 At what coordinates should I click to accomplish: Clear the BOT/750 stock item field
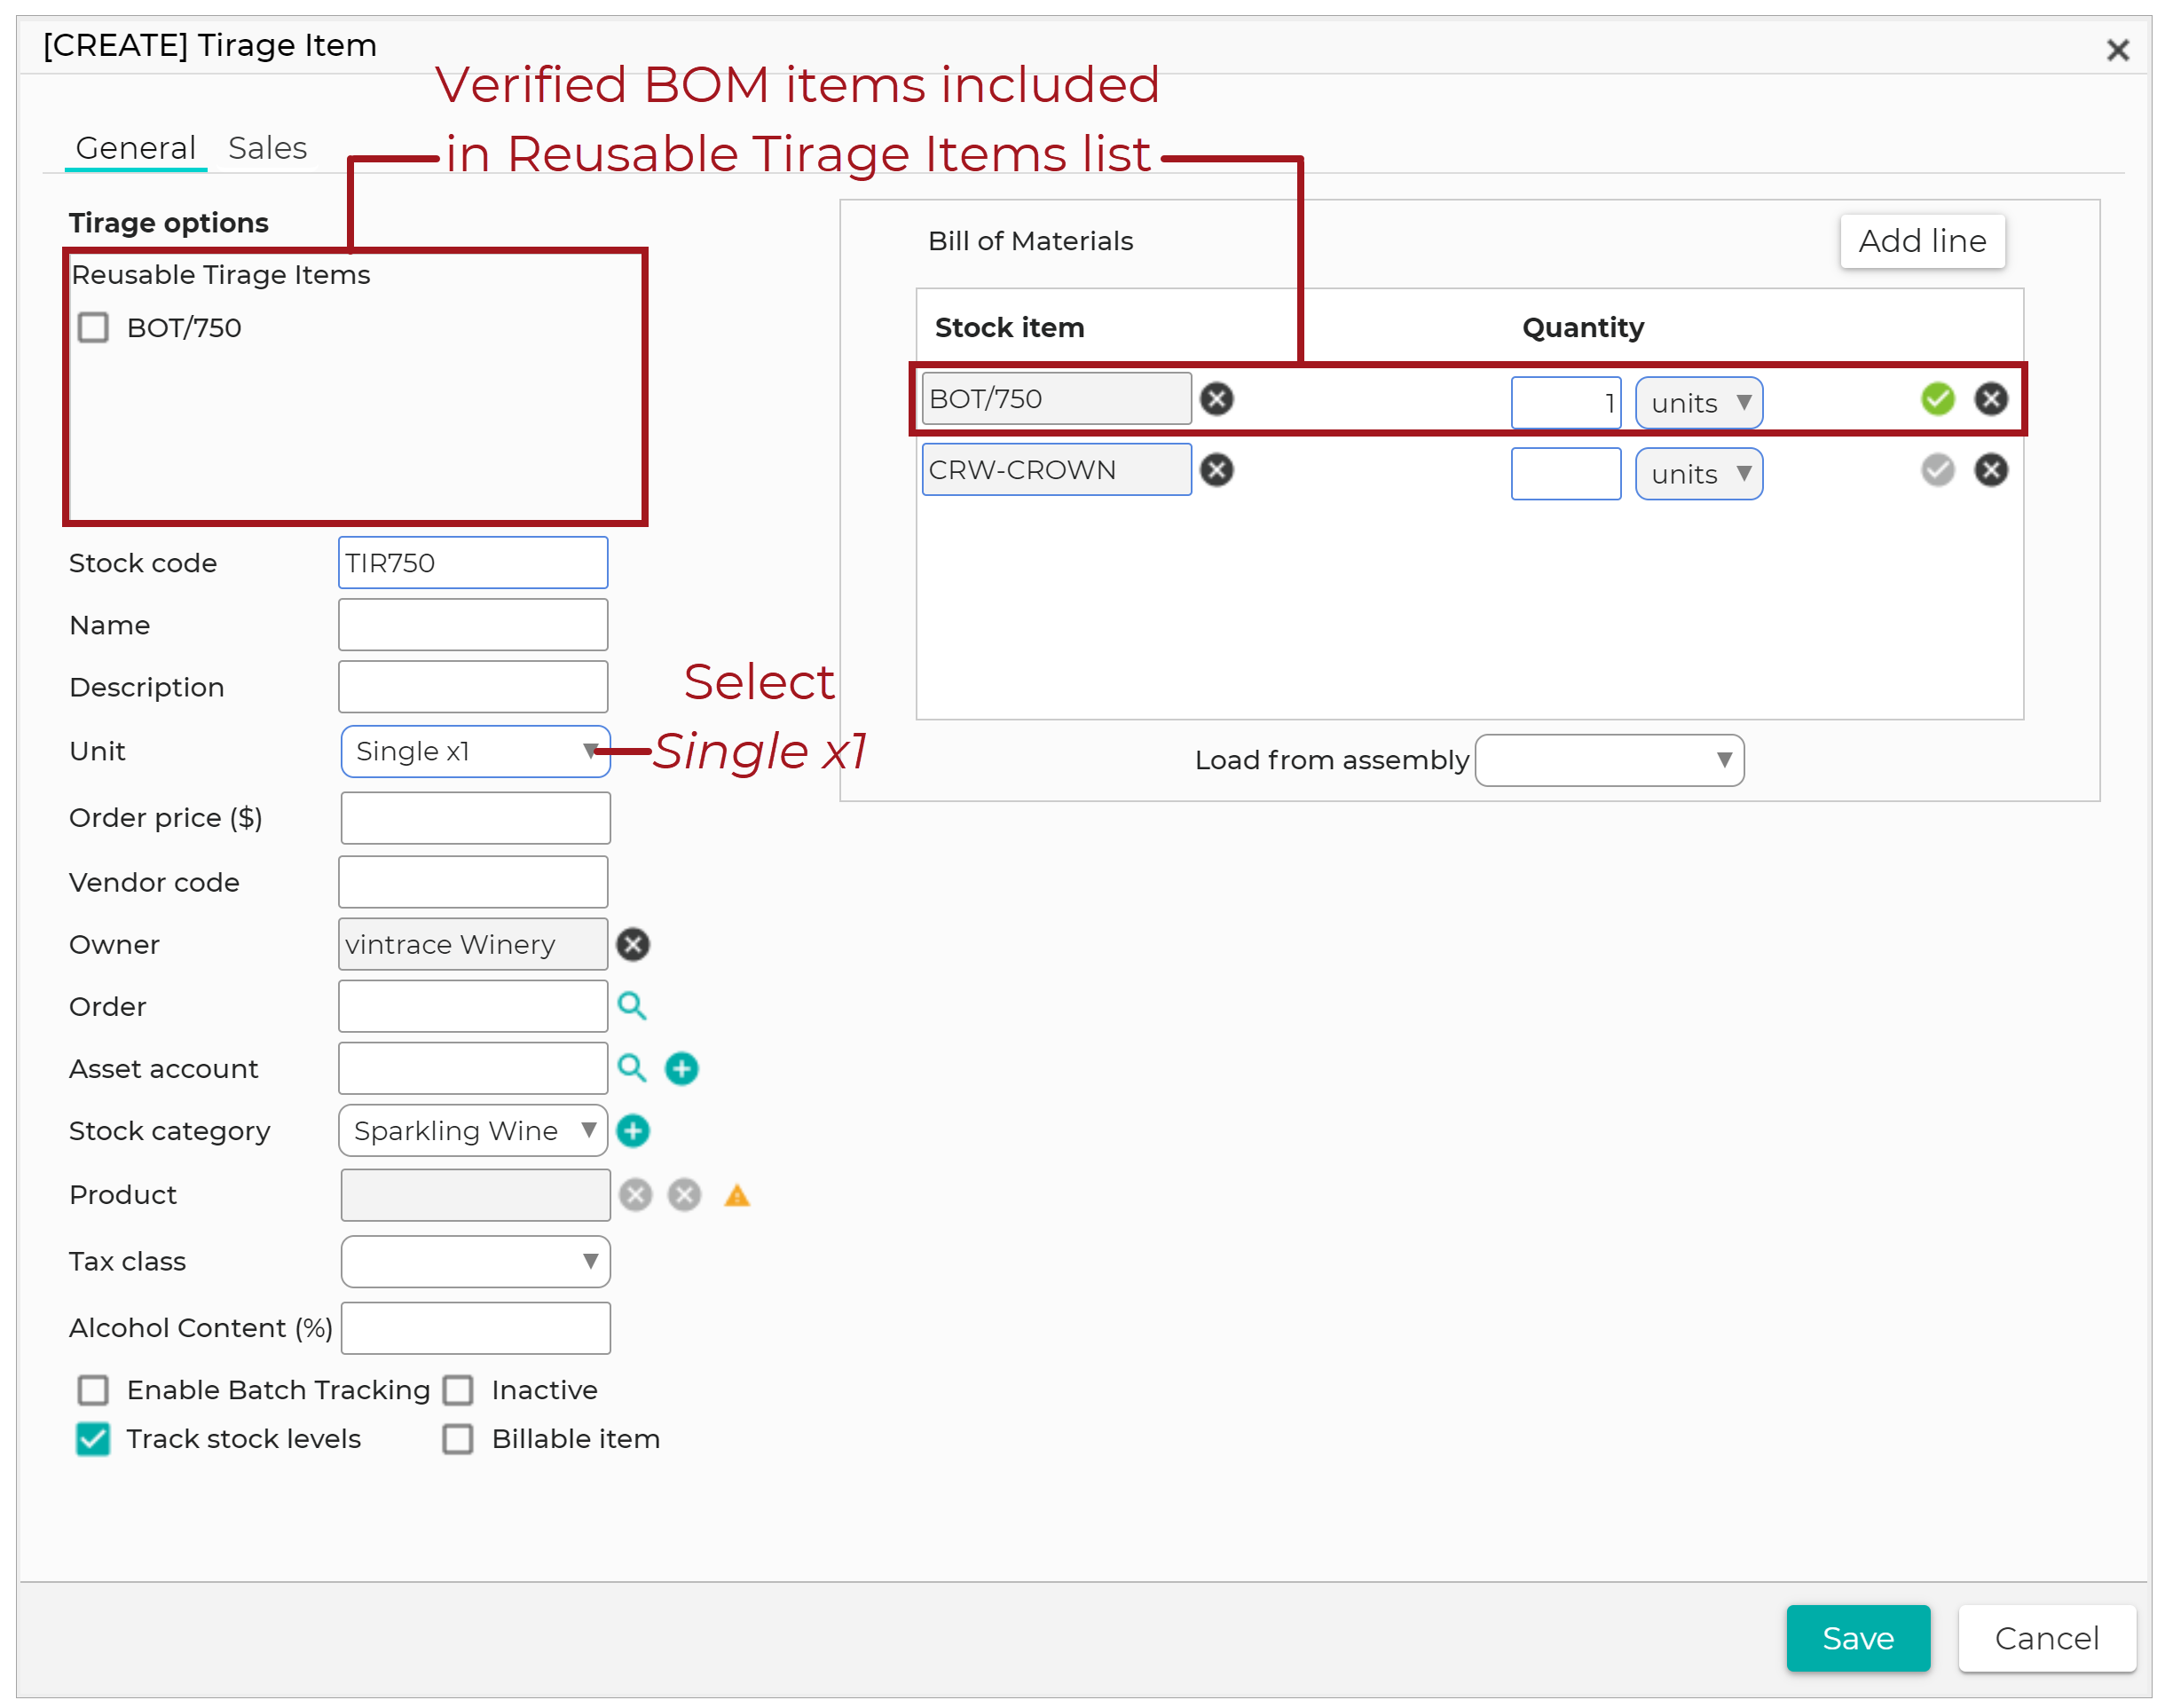pos(1216,399)
